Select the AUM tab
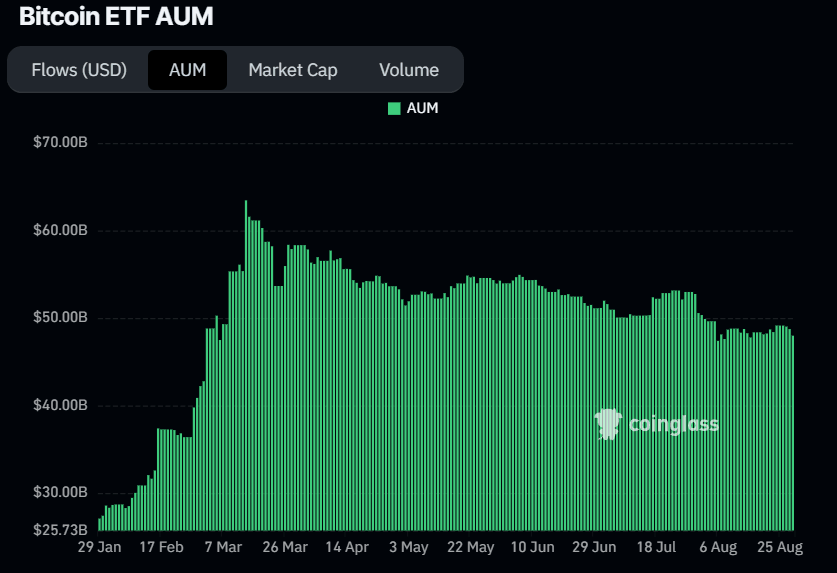 (x=187, y=70)
